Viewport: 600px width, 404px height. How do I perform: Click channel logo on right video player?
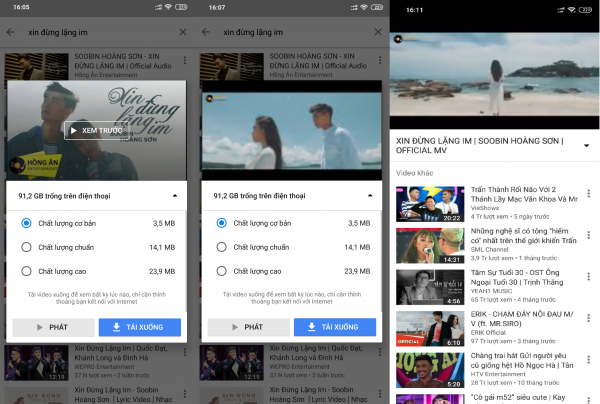point(398,39)
